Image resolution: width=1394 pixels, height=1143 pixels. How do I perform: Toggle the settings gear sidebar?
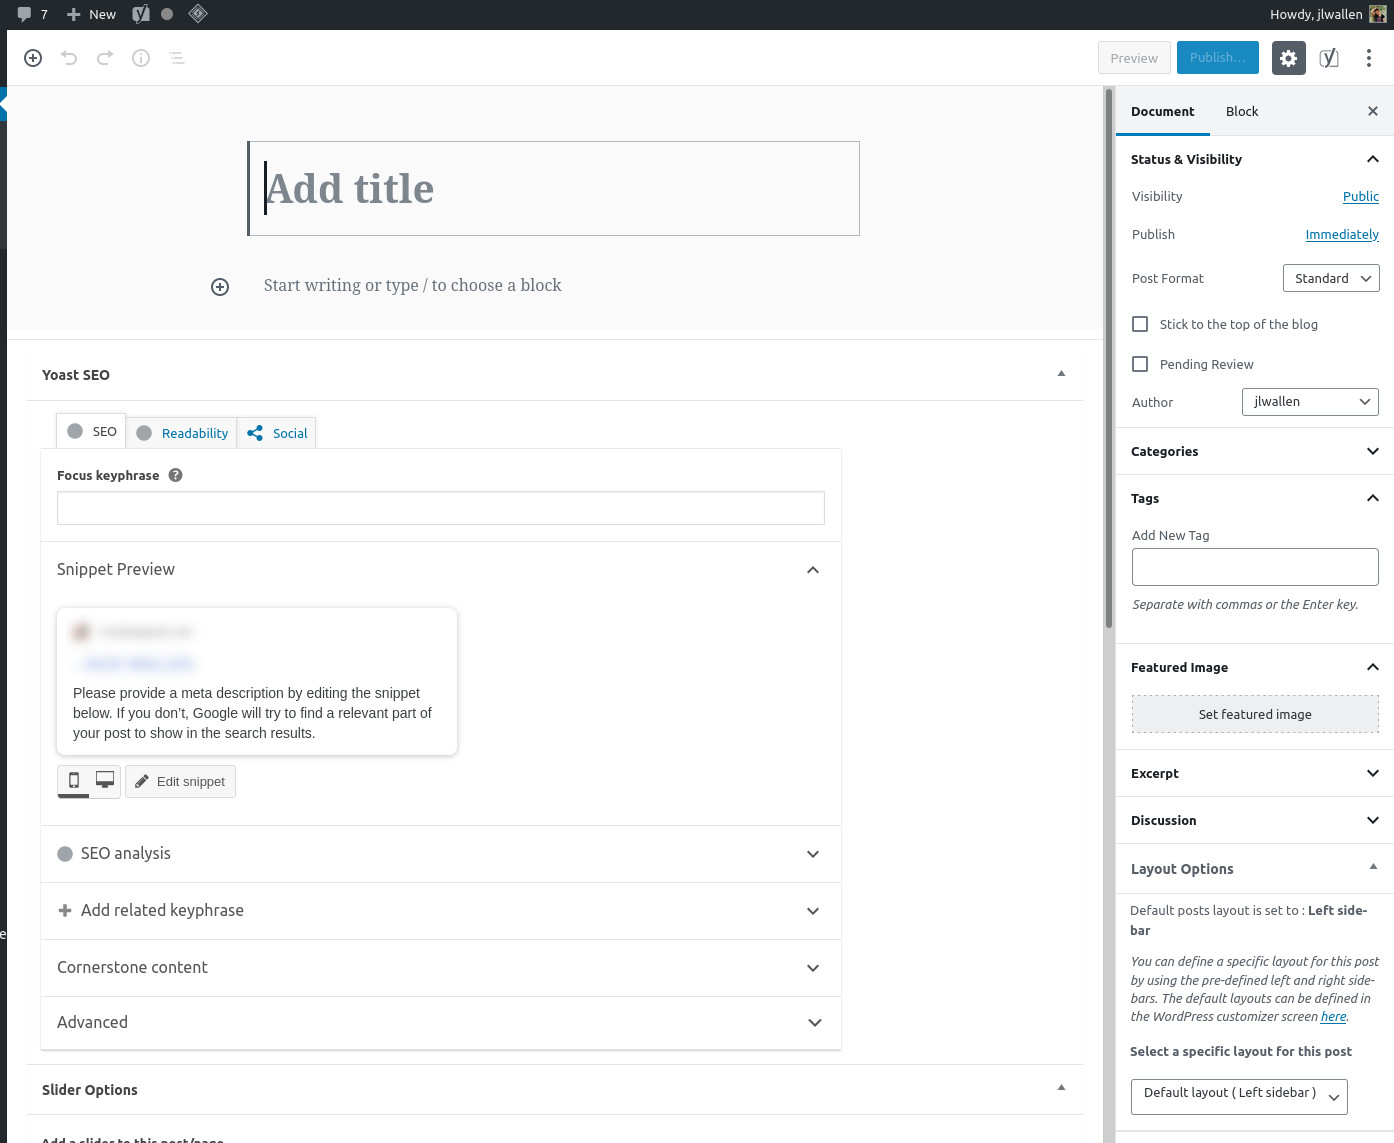coord(1289,58)
